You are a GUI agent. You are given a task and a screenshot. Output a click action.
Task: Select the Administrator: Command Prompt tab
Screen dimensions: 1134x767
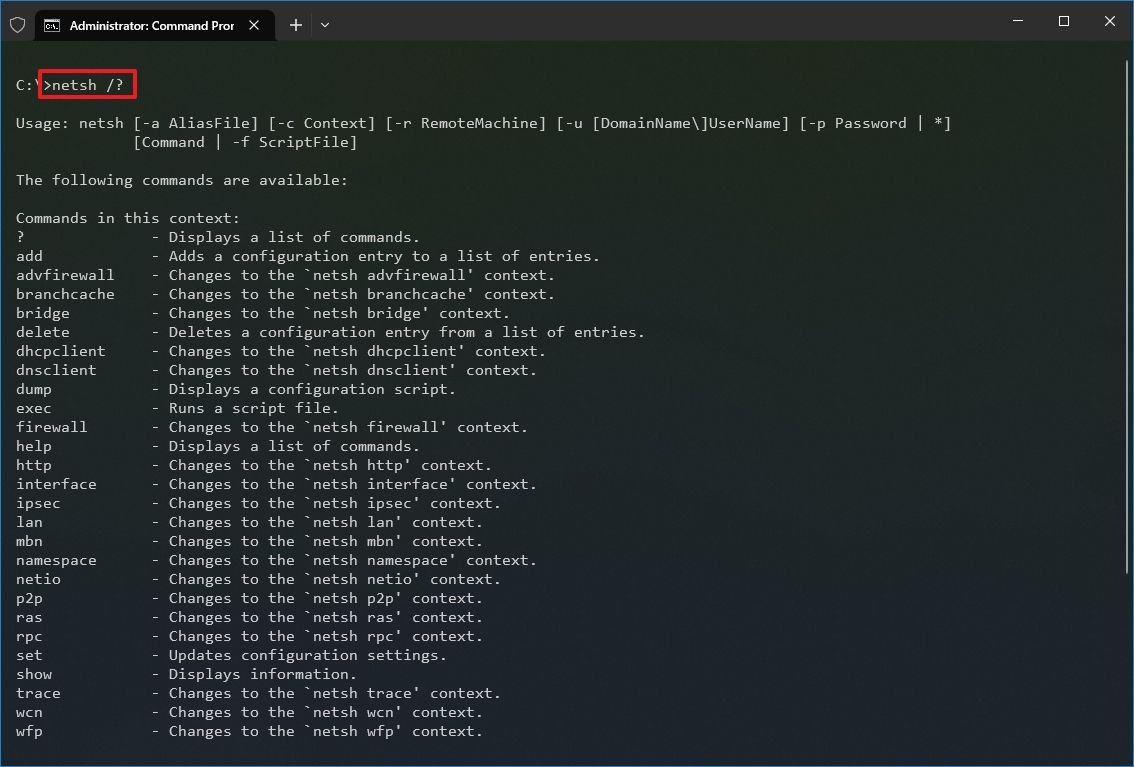[x=155, y=25]
